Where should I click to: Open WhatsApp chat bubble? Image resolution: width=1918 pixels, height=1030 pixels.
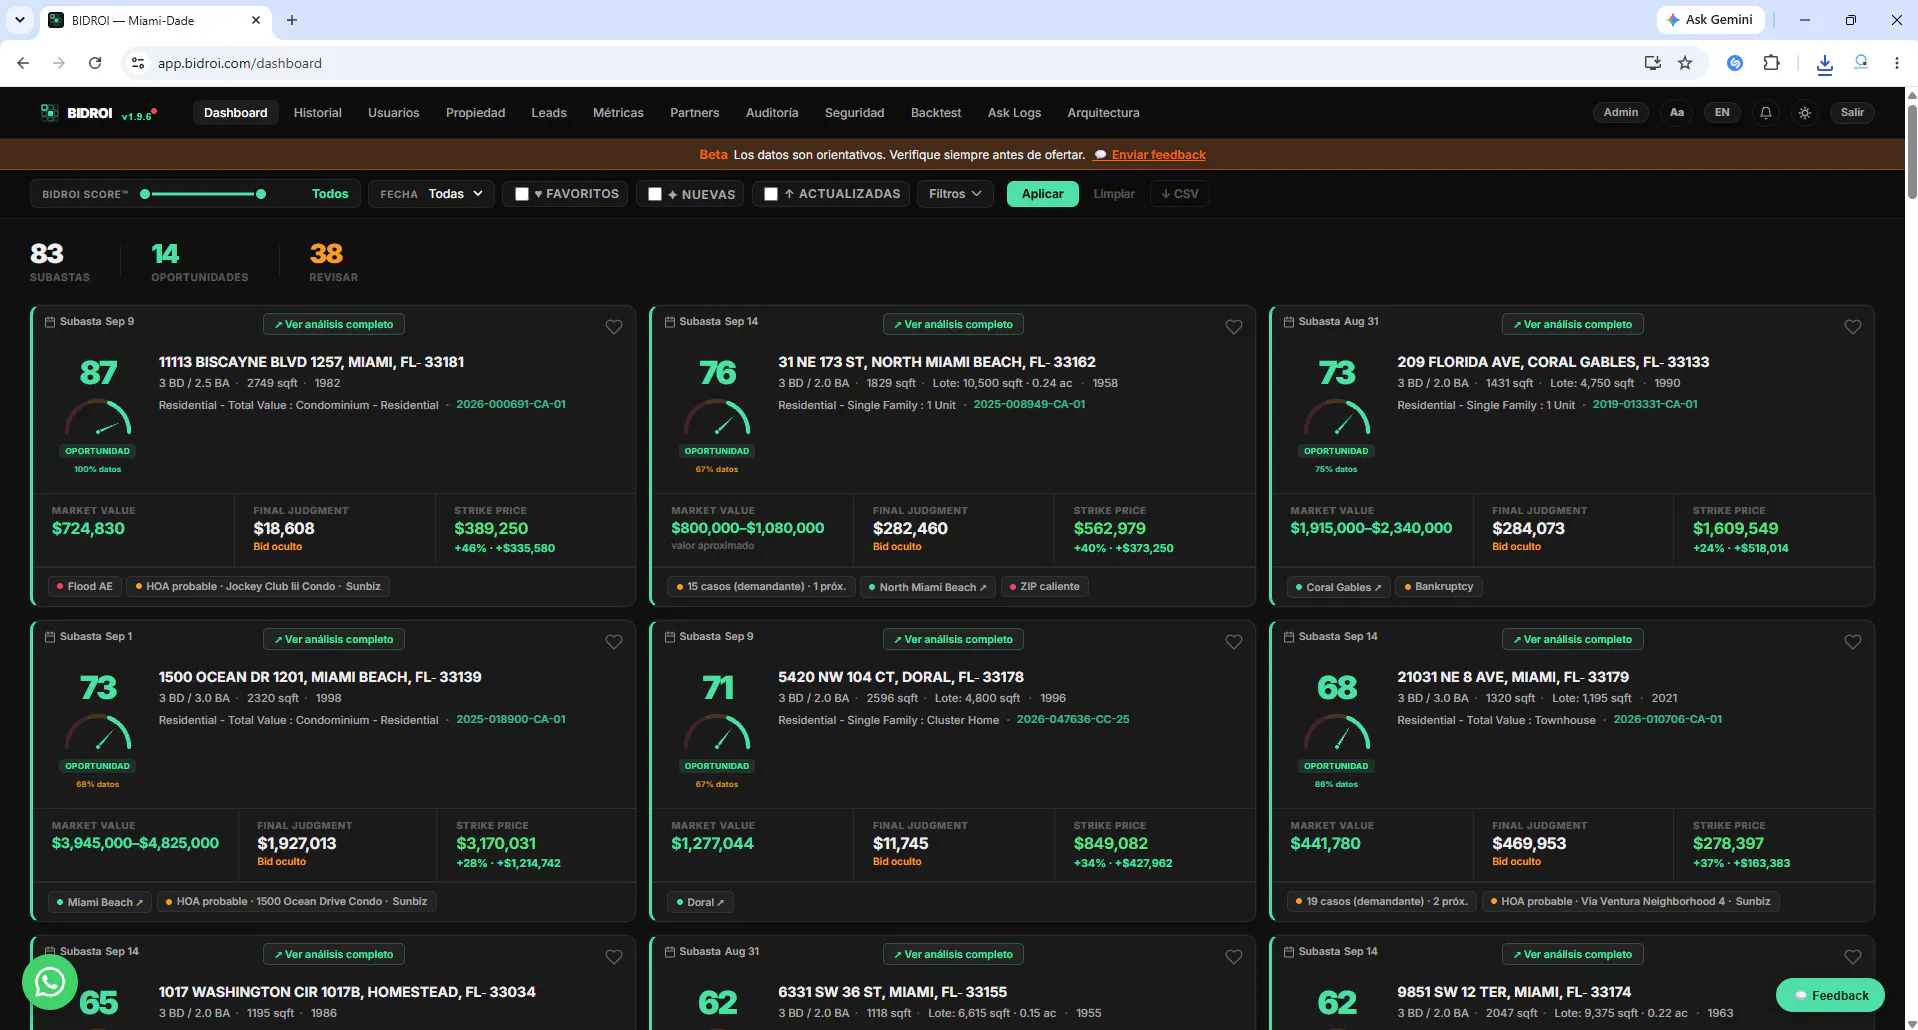tap(50, 983)
